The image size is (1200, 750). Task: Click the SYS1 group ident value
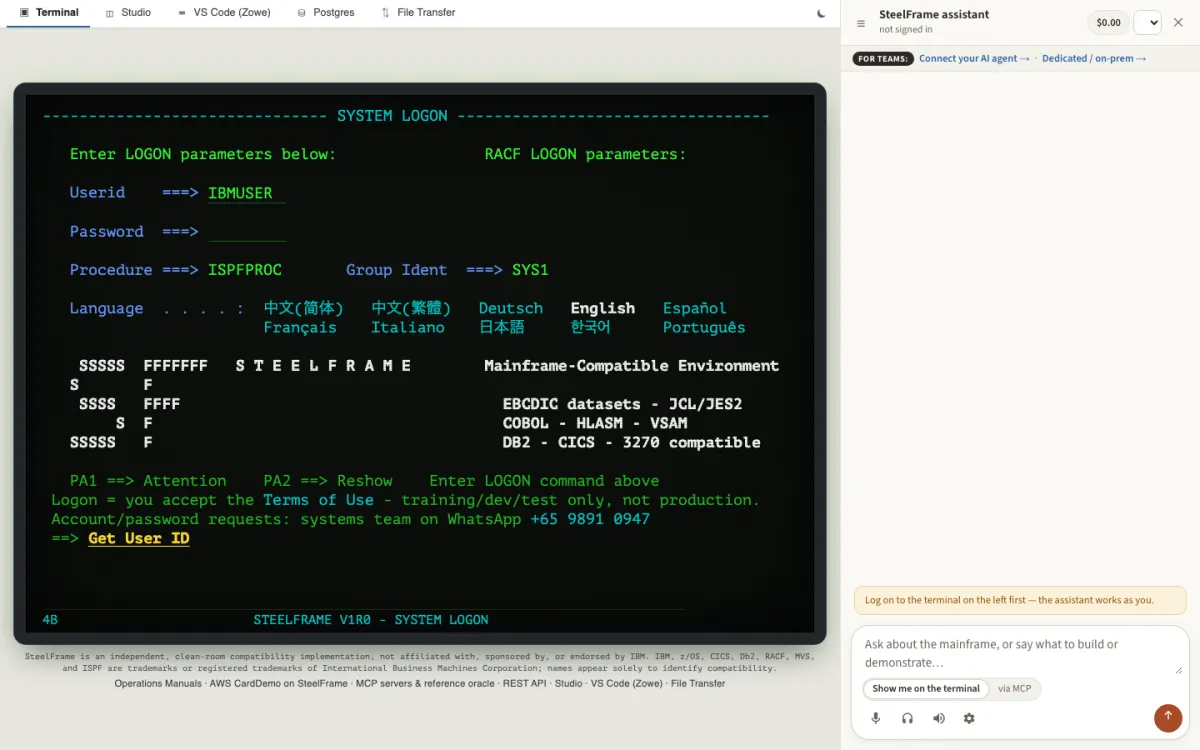(x=530, y=270)
